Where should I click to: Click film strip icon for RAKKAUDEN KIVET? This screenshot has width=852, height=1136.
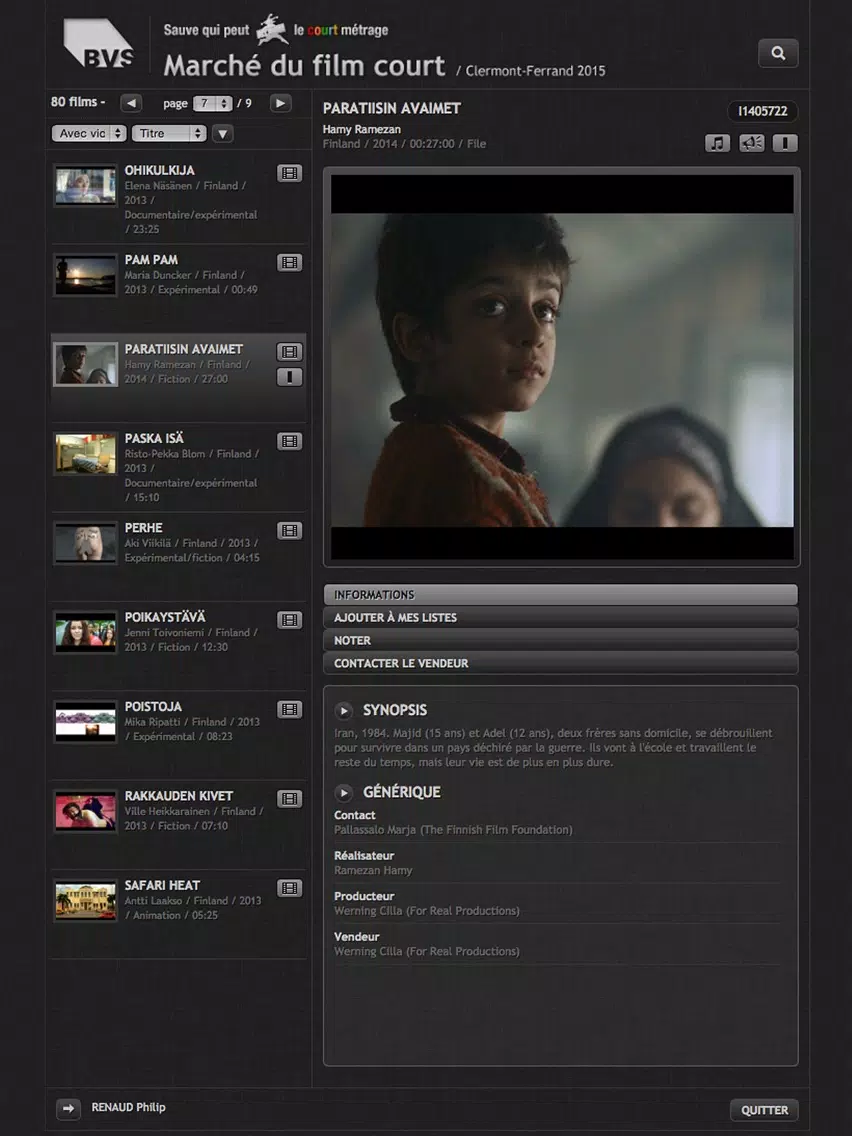[x=289, y=798]
